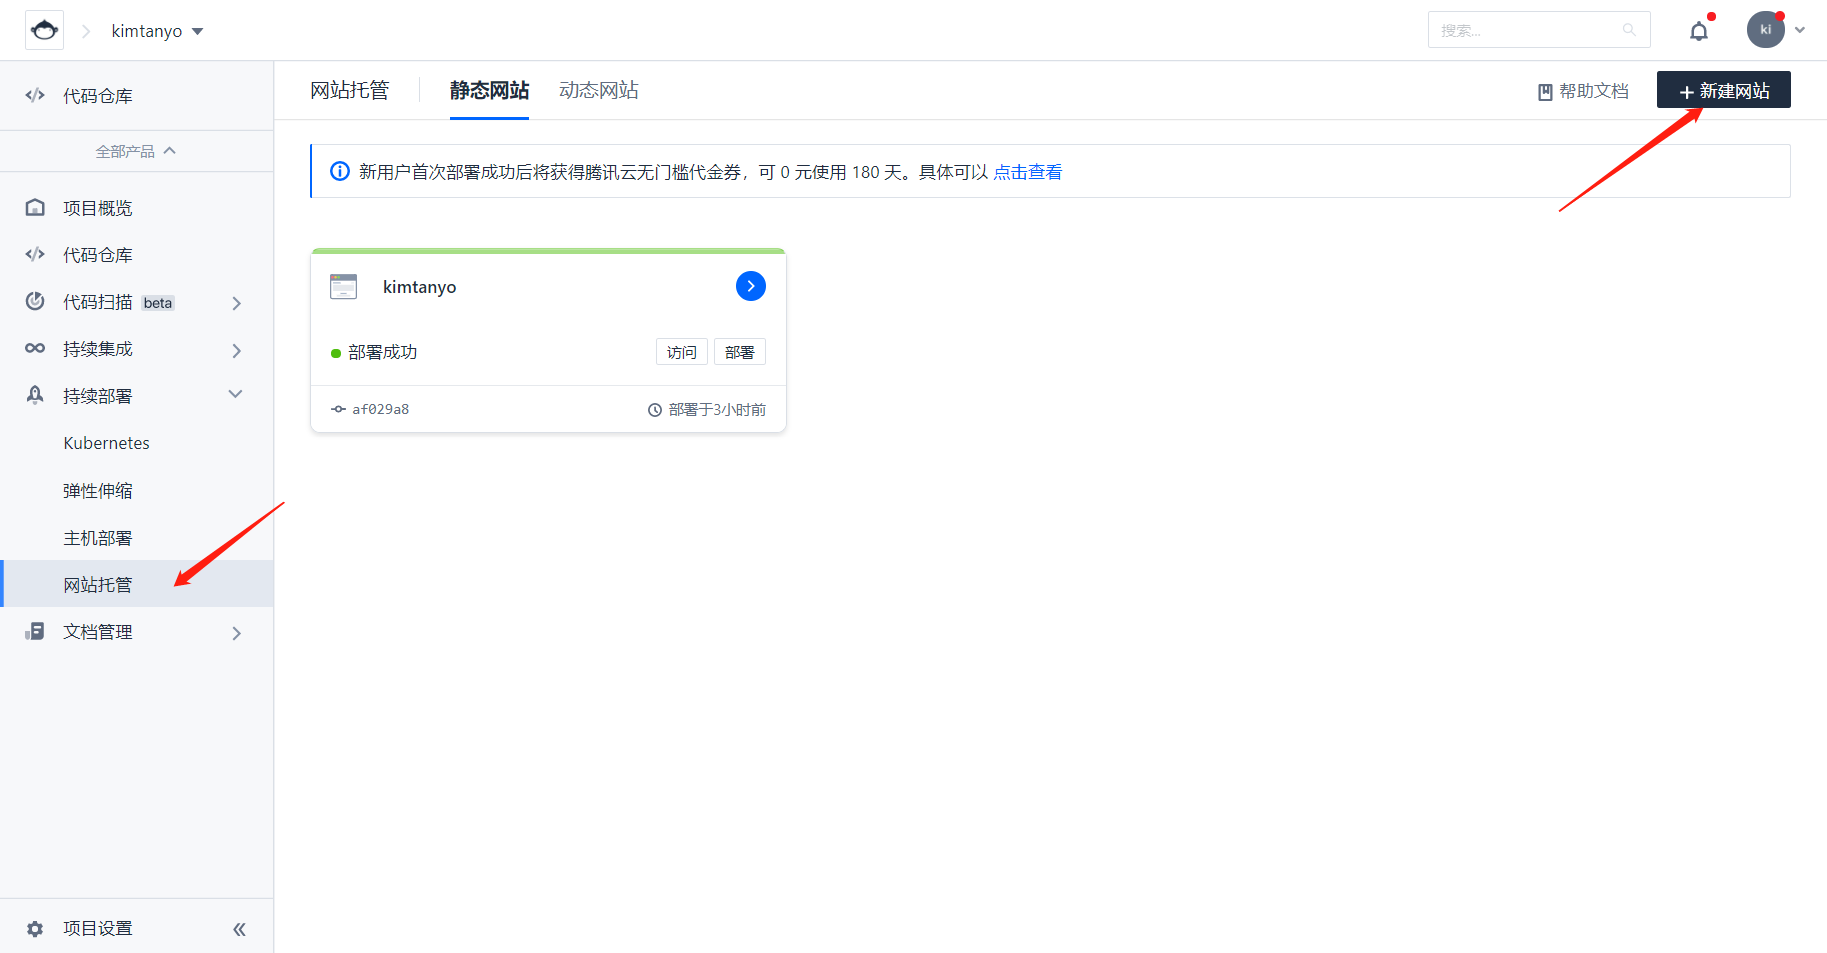Open the kimtanyo project dropdown
The width and height of the screenshot is (1827, 953).
157,31
